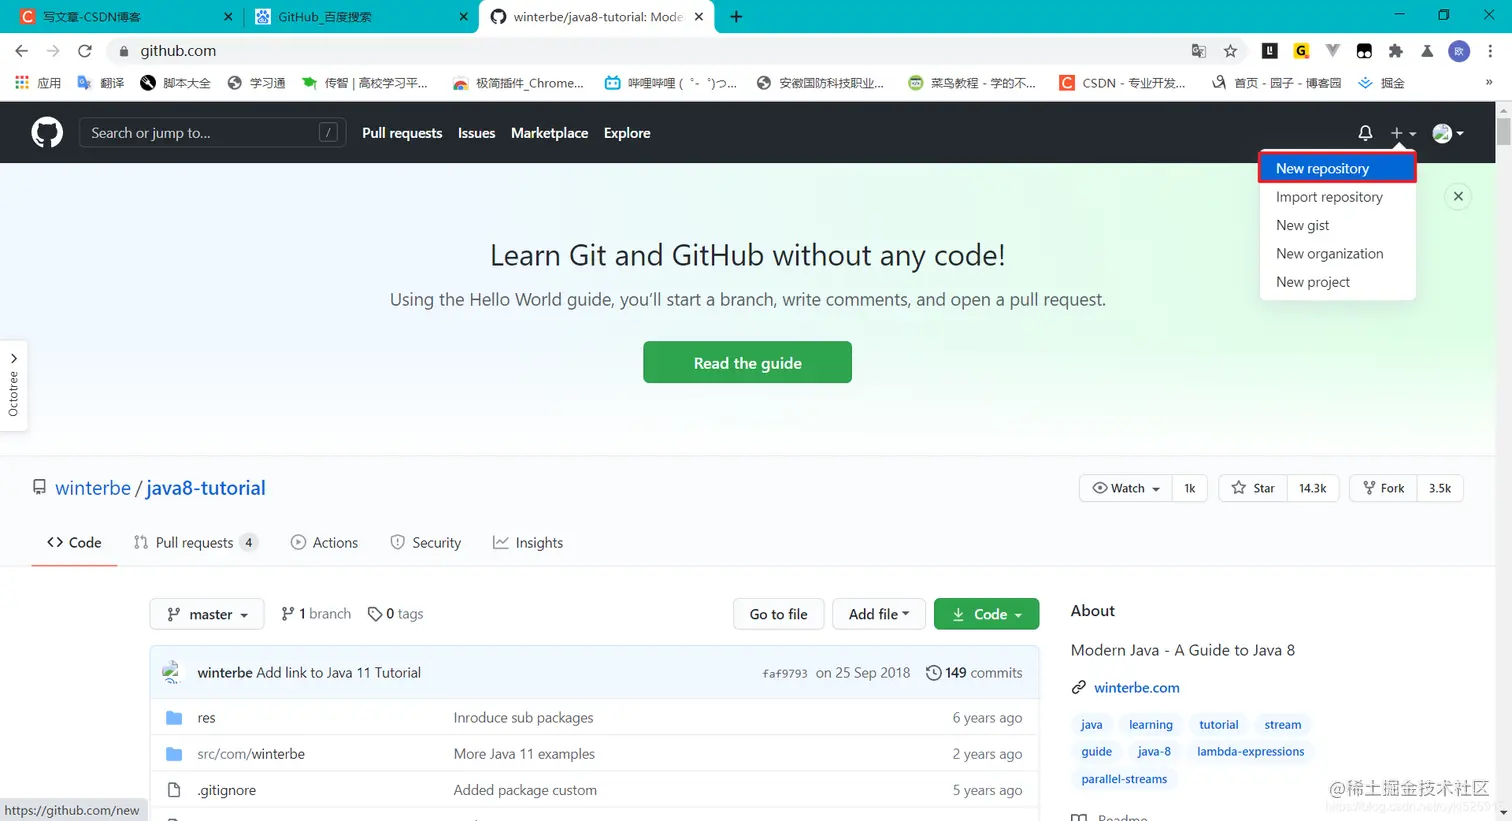Image resolution: width=1512 pixels, height=821 pixels.
Task: Open the master branch dropdown
Action: click(x=207, y=614)
